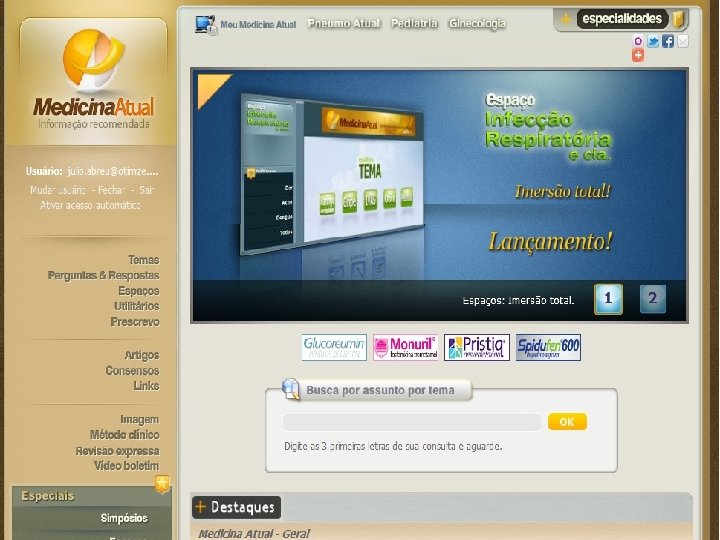Click the Medicina Atual - Geral heading
The image size is (720, 540).
(x=254, y=534)
